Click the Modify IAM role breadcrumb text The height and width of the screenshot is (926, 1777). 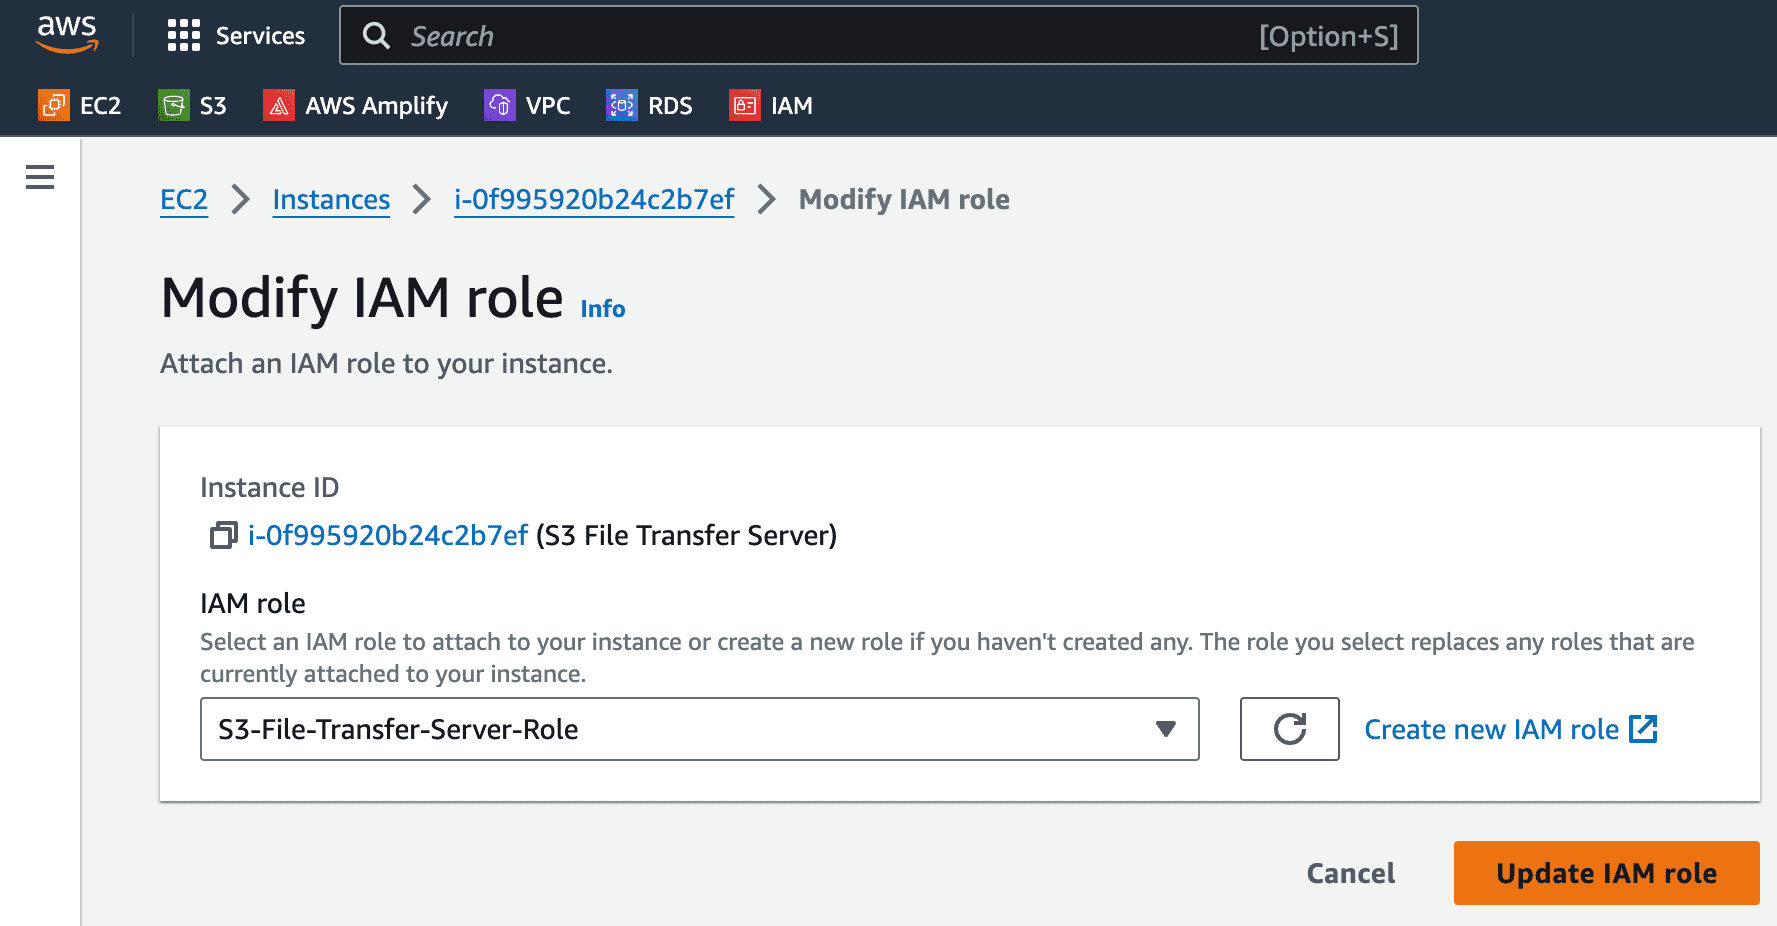[904, 200]
